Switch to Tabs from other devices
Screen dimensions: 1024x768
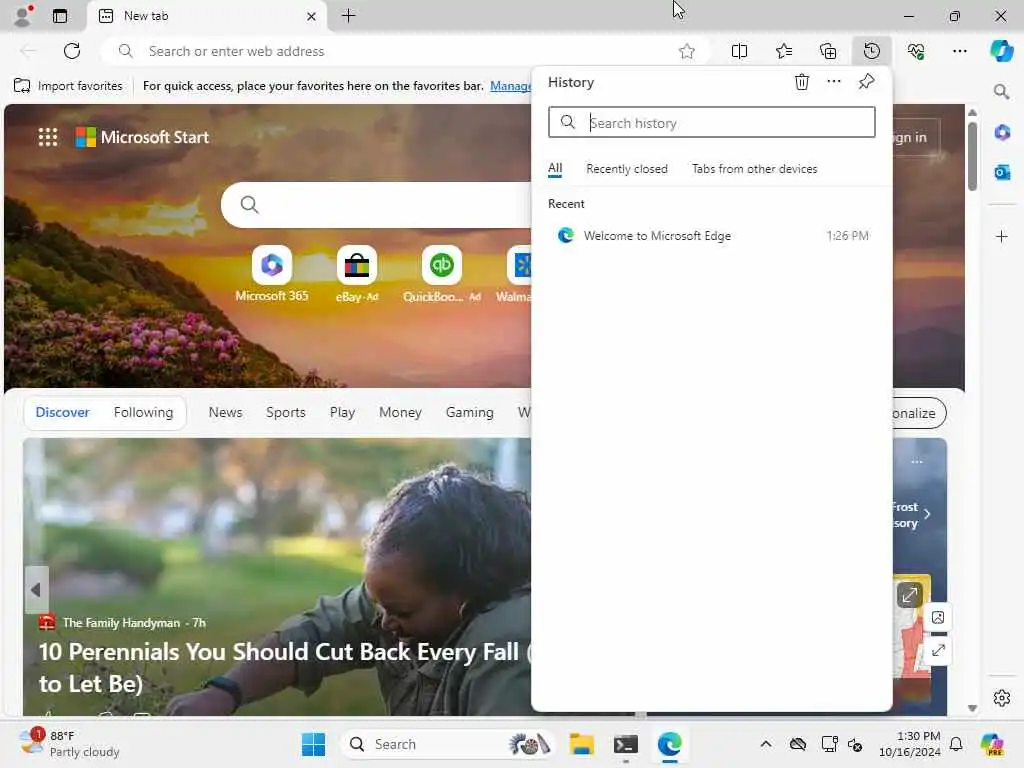click(754, 169)
